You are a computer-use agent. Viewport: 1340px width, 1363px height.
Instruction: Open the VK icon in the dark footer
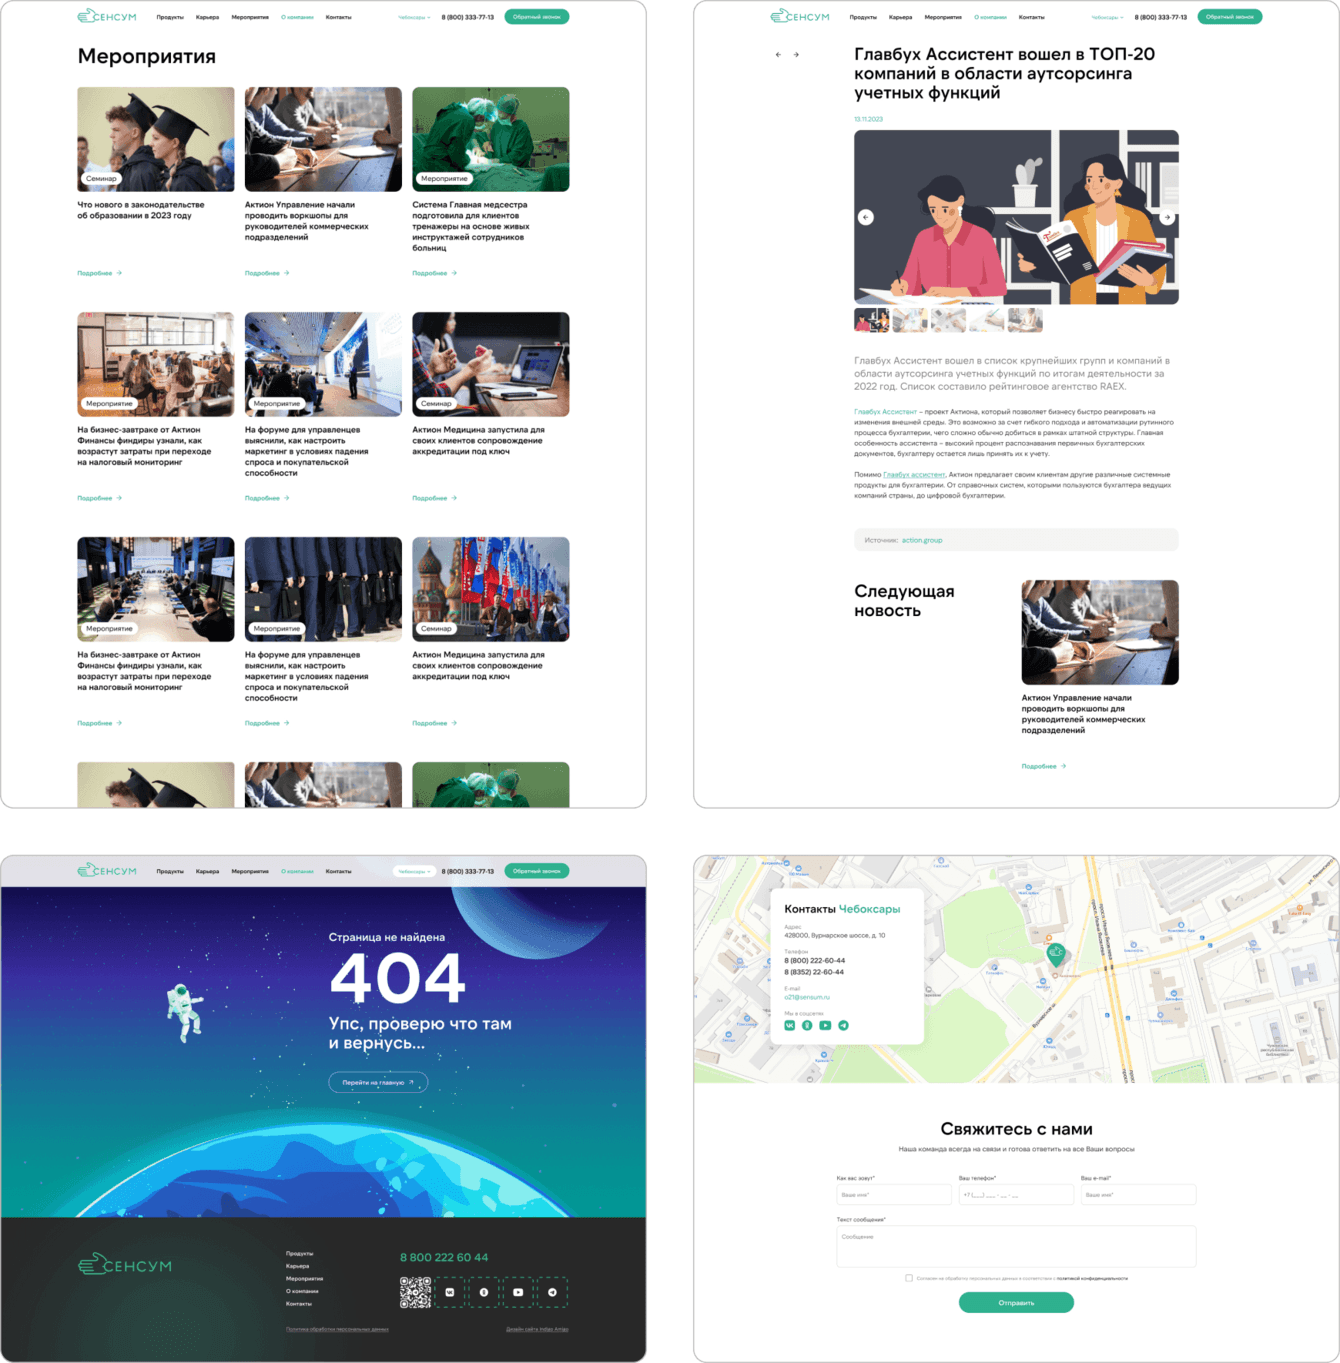[450, 1292]
